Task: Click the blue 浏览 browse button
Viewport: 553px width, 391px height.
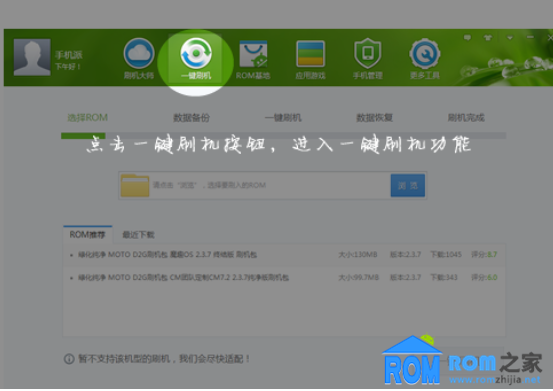Action: point(408,185)
